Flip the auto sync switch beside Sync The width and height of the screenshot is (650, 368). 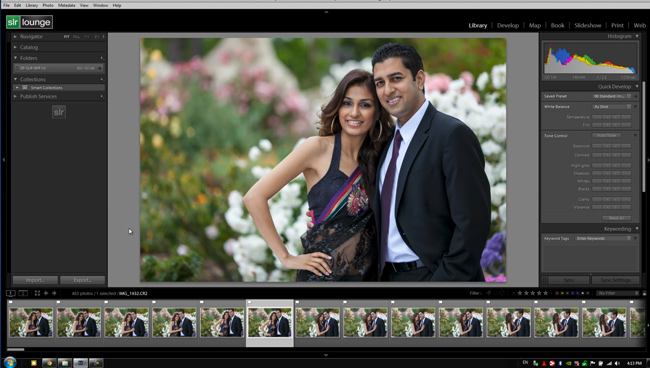point(545,280)
